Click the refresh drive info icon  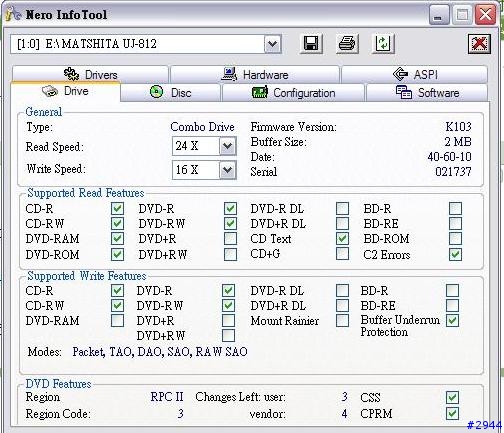[x=383, y=44]
